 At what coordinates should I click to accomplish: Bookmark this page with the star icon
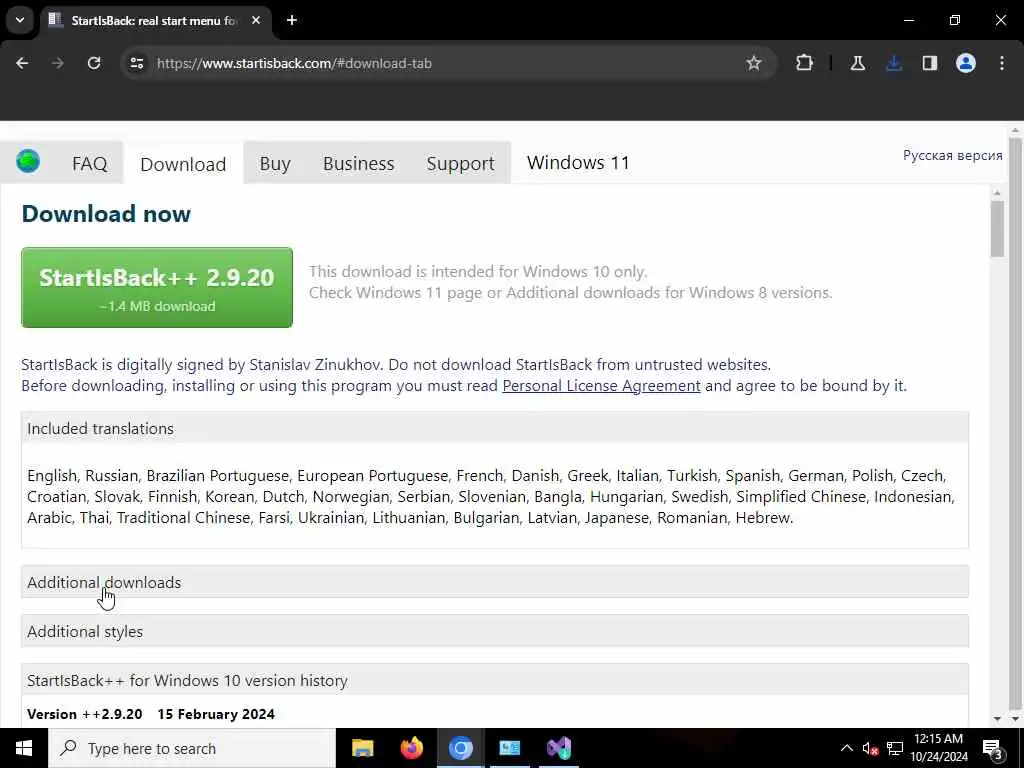[754, 63]
